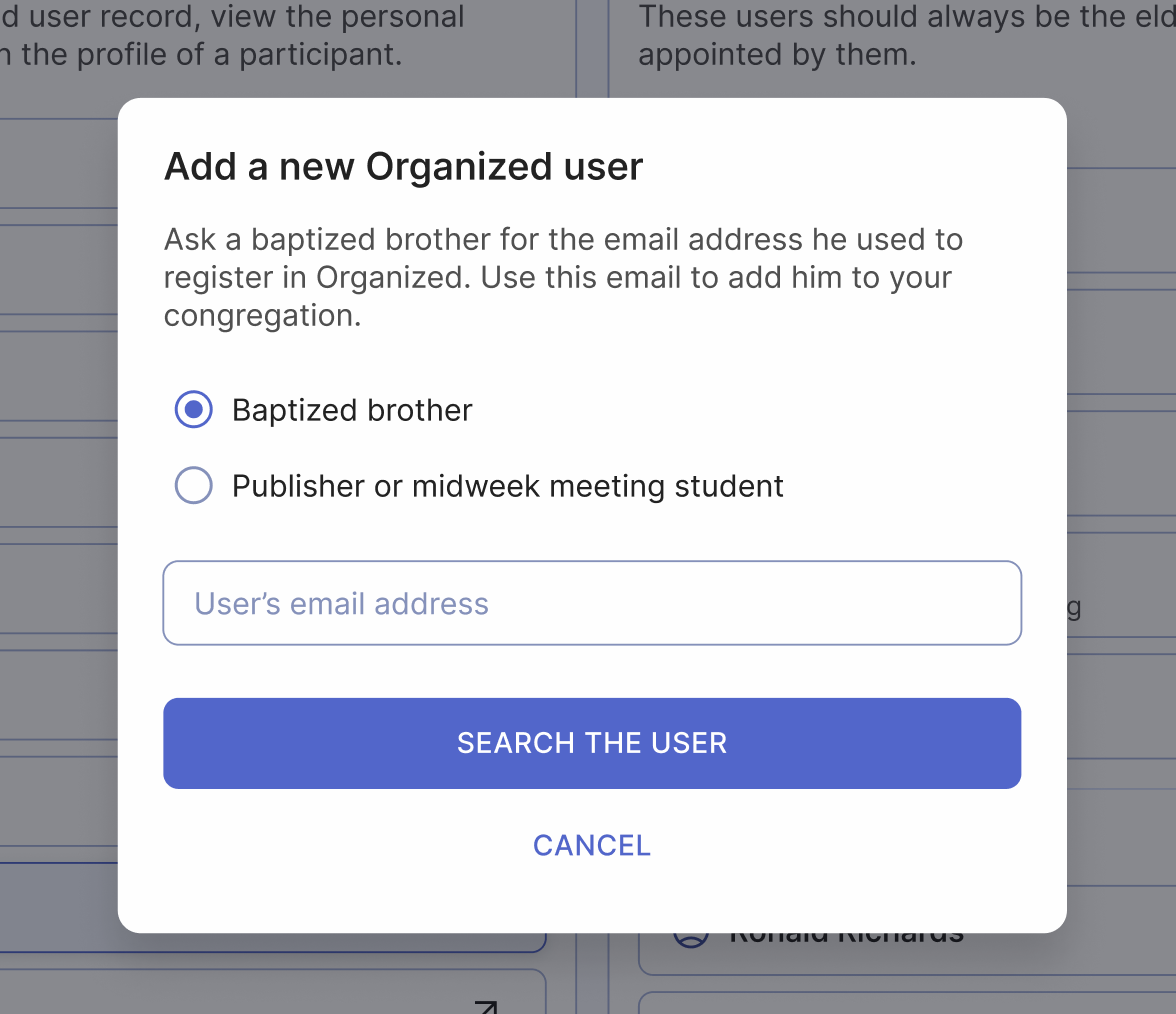Image resolution: width=1176 pixels, height=1014 pixels.
Task: Click the blue search button
Action: [591, 743]
